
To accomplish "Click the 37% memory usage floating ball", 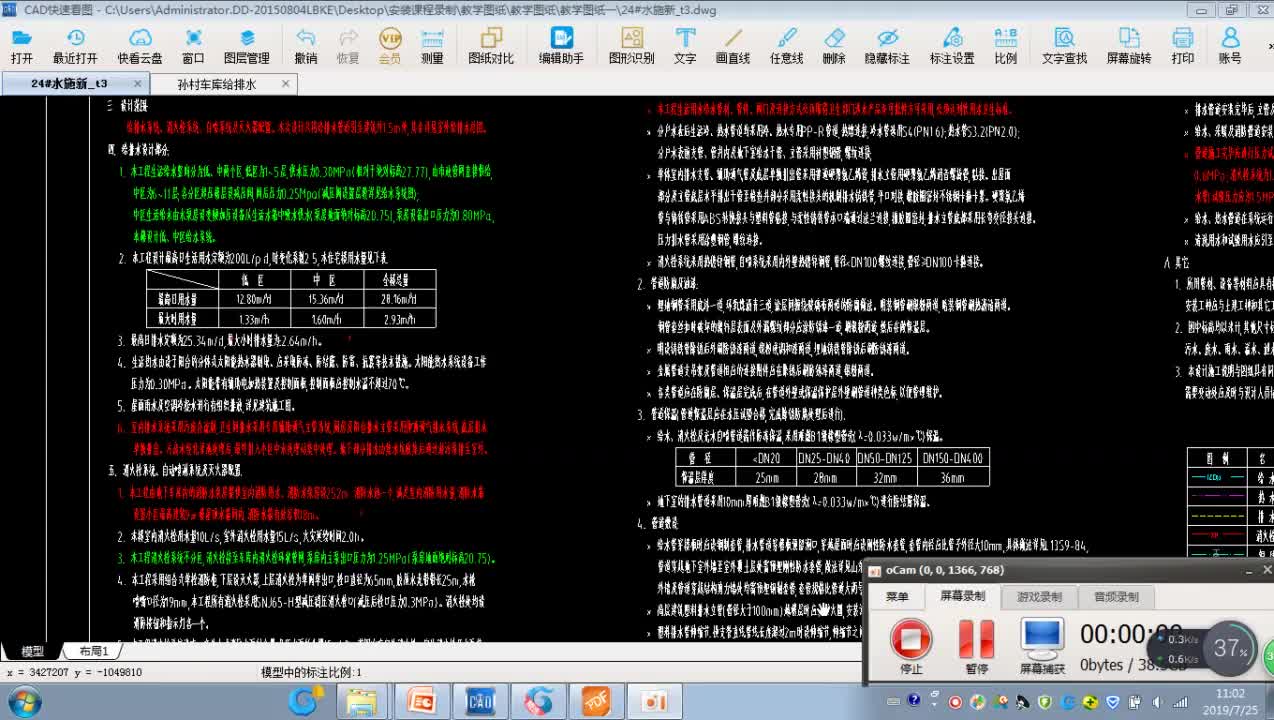I will point(1228,648).
